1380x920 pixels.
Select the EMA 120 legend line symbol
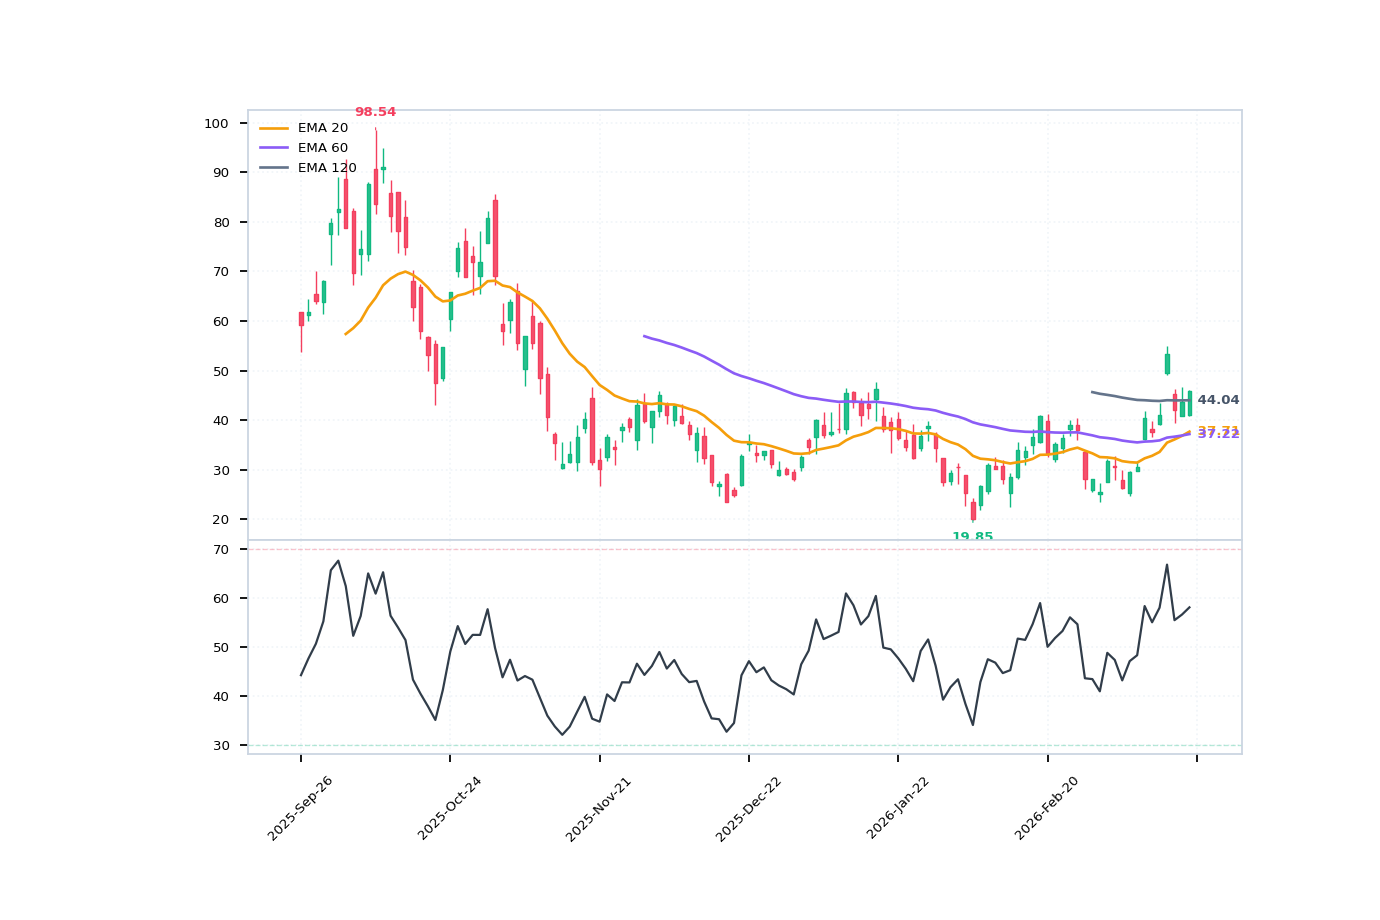pos(275,166)
